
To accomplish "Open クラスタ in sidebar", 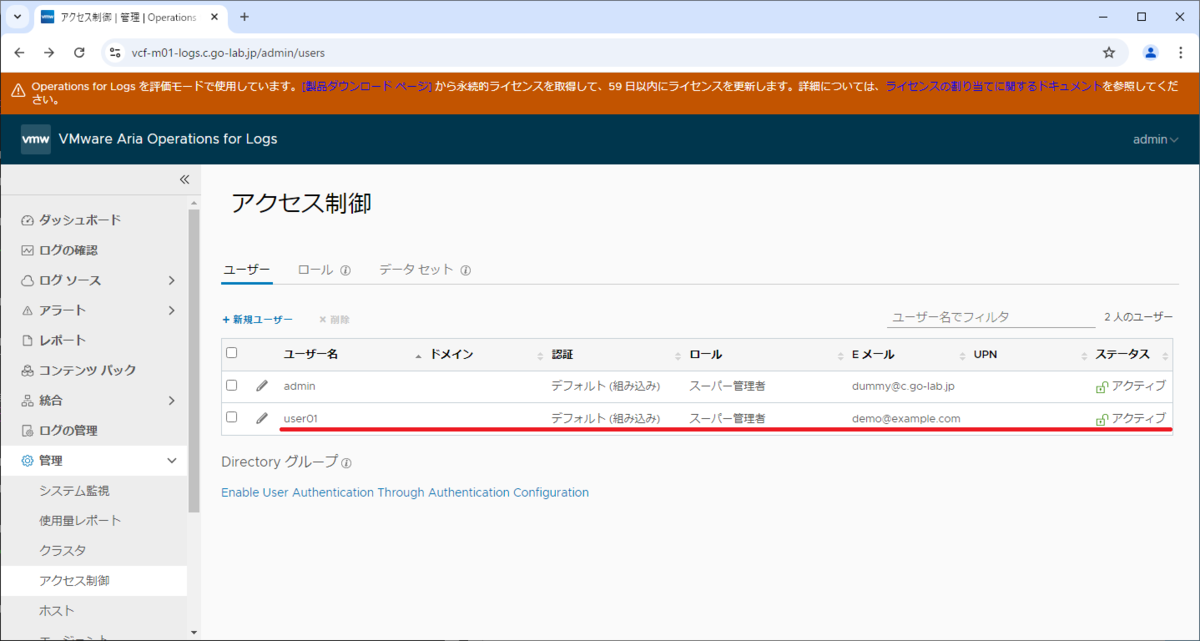I will 62,550.
